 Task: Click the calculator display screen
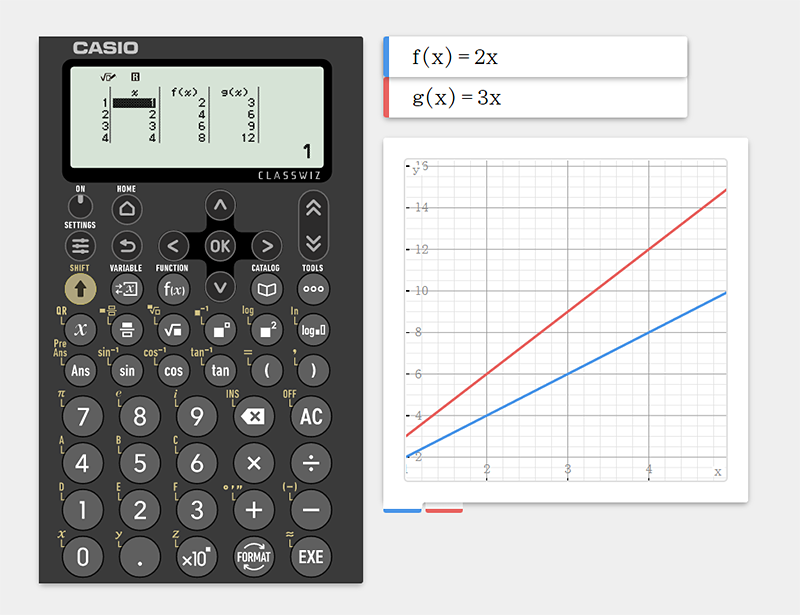coord(200,110)
